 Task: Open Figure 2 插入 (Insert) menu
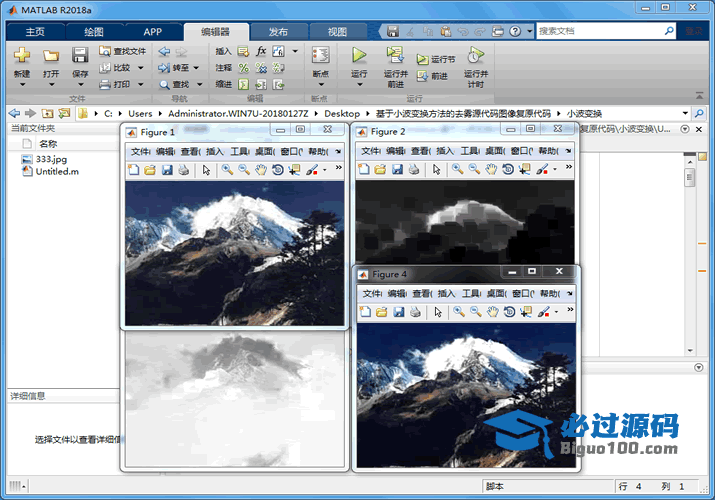pos(445,151)
